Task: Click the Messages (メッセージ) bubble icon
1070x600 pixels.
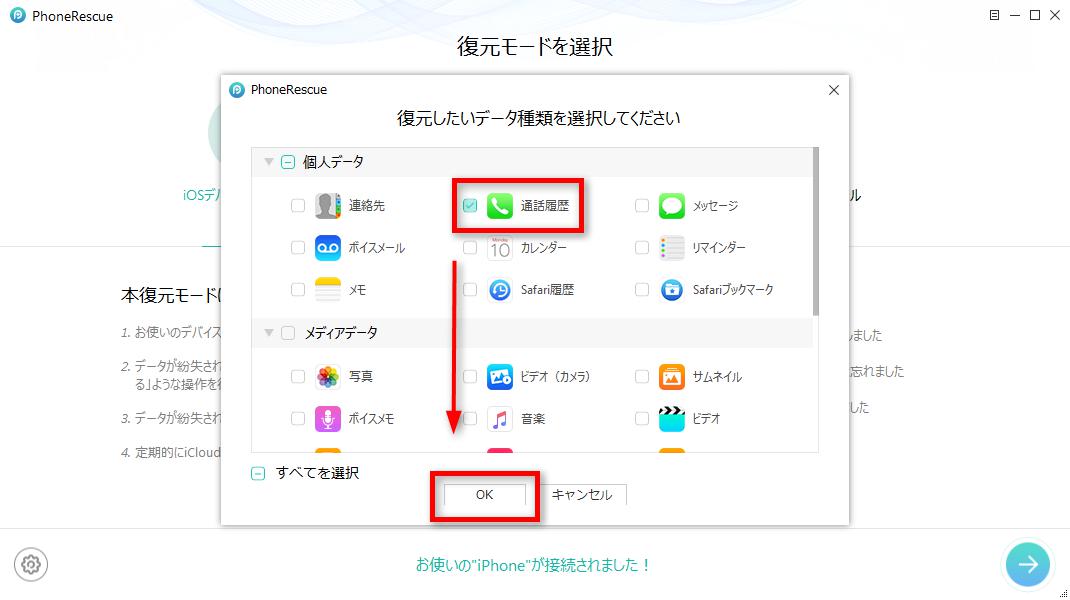Action: tap(671, 205)
